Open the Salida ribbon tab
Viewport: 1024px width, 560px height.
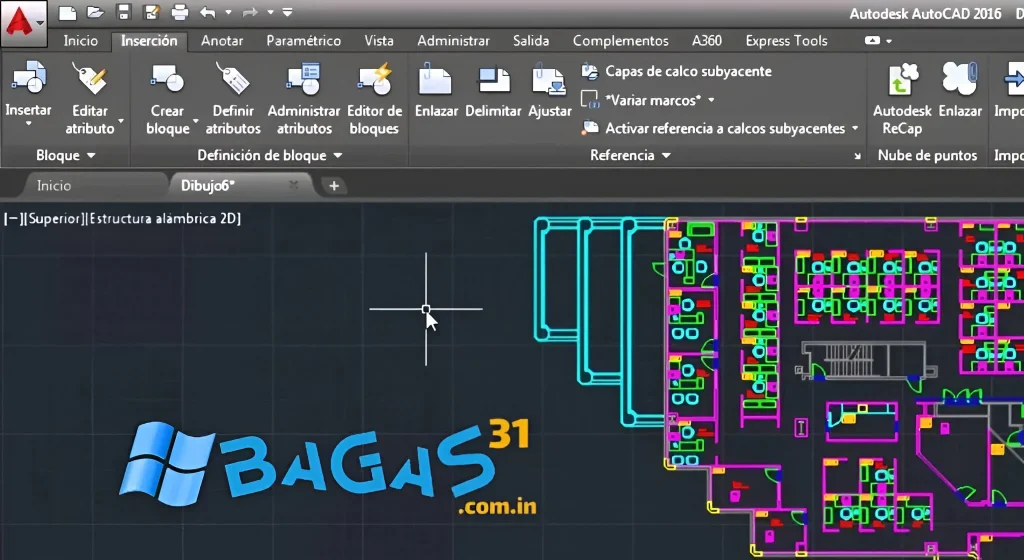pyautogui.click(x=531, y=40)
